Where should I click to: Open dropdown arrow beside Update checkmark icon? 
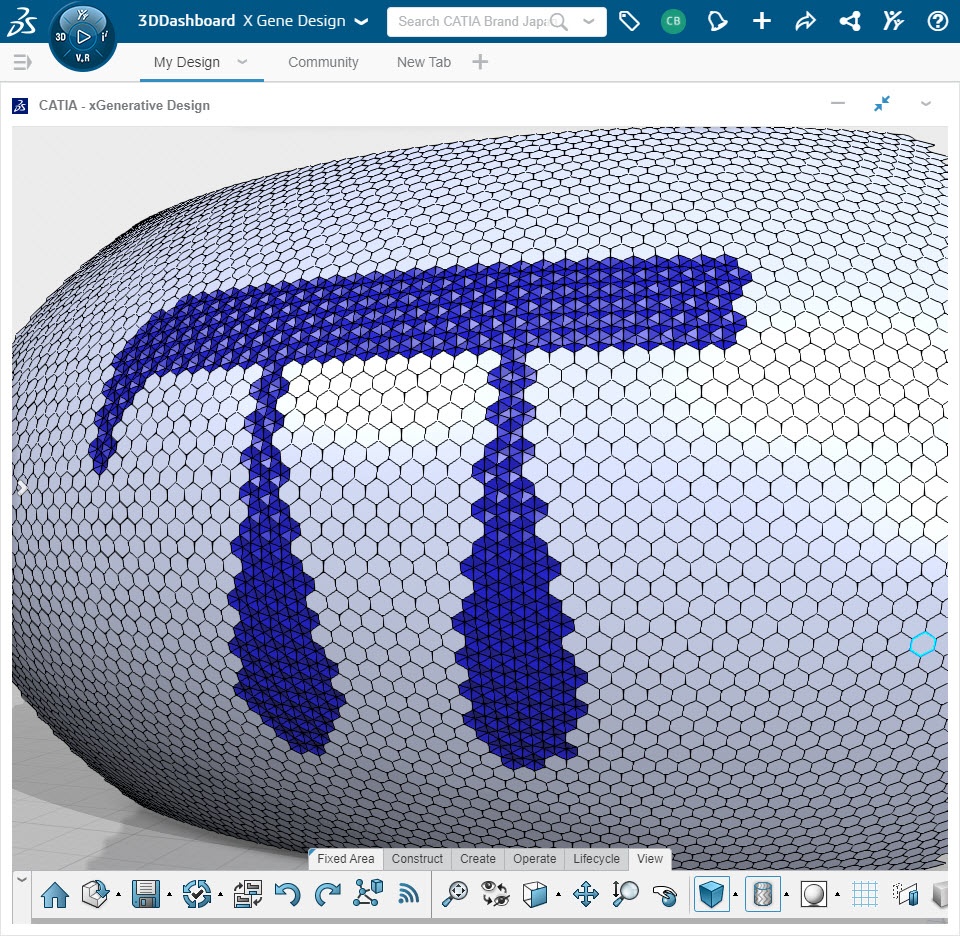point(220,895)
